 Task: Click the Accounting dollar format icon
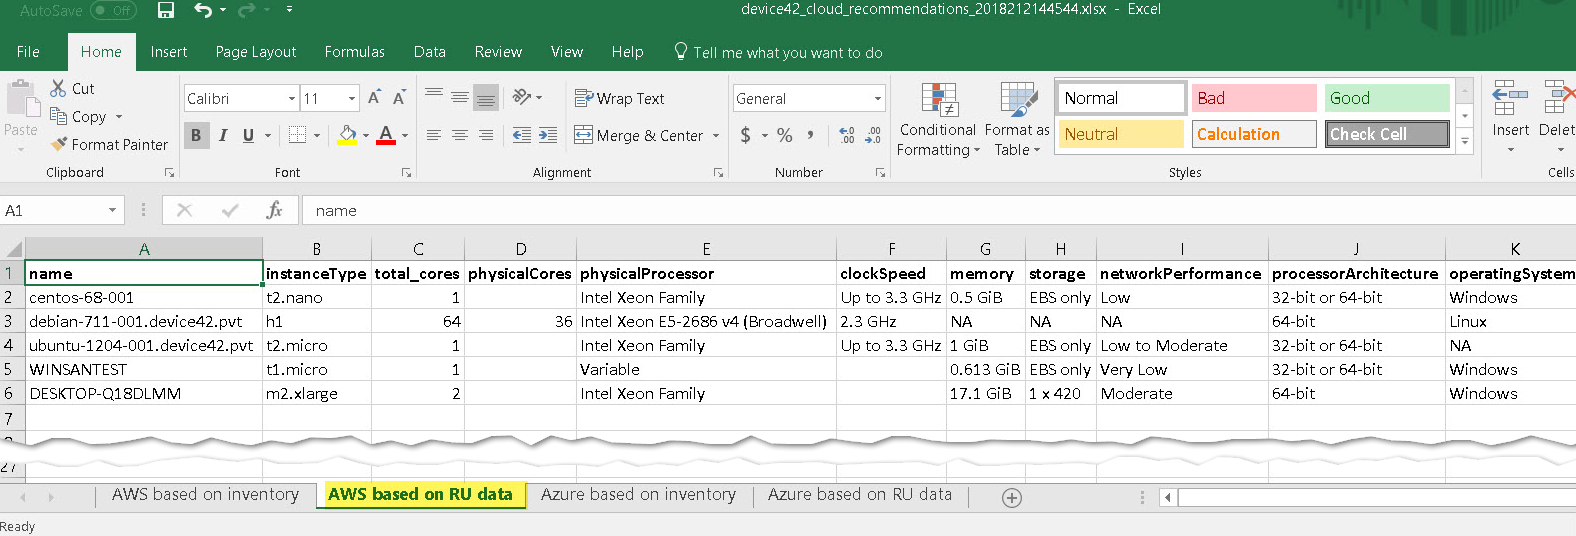coord(745,135)
